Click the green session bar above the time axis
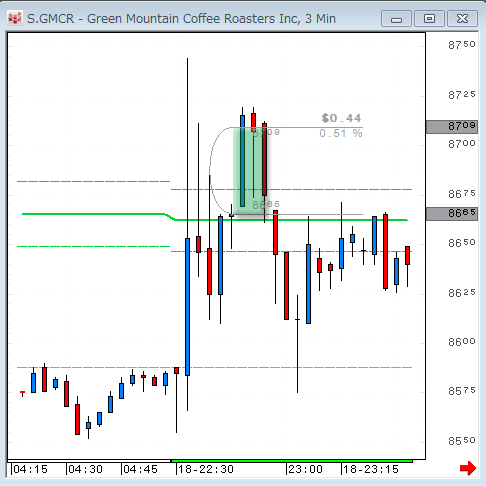The width and height of the screenshot is (486, 486). coord(292,461)
